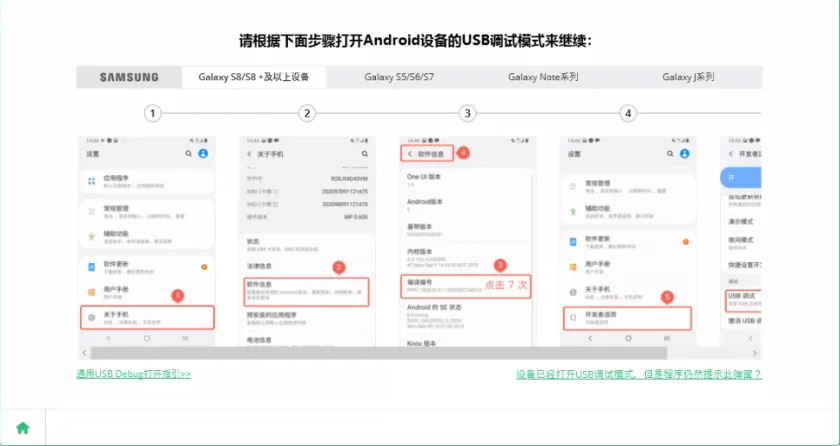
Task: Open the general USB Debug guide link
Action: point(133,374)
